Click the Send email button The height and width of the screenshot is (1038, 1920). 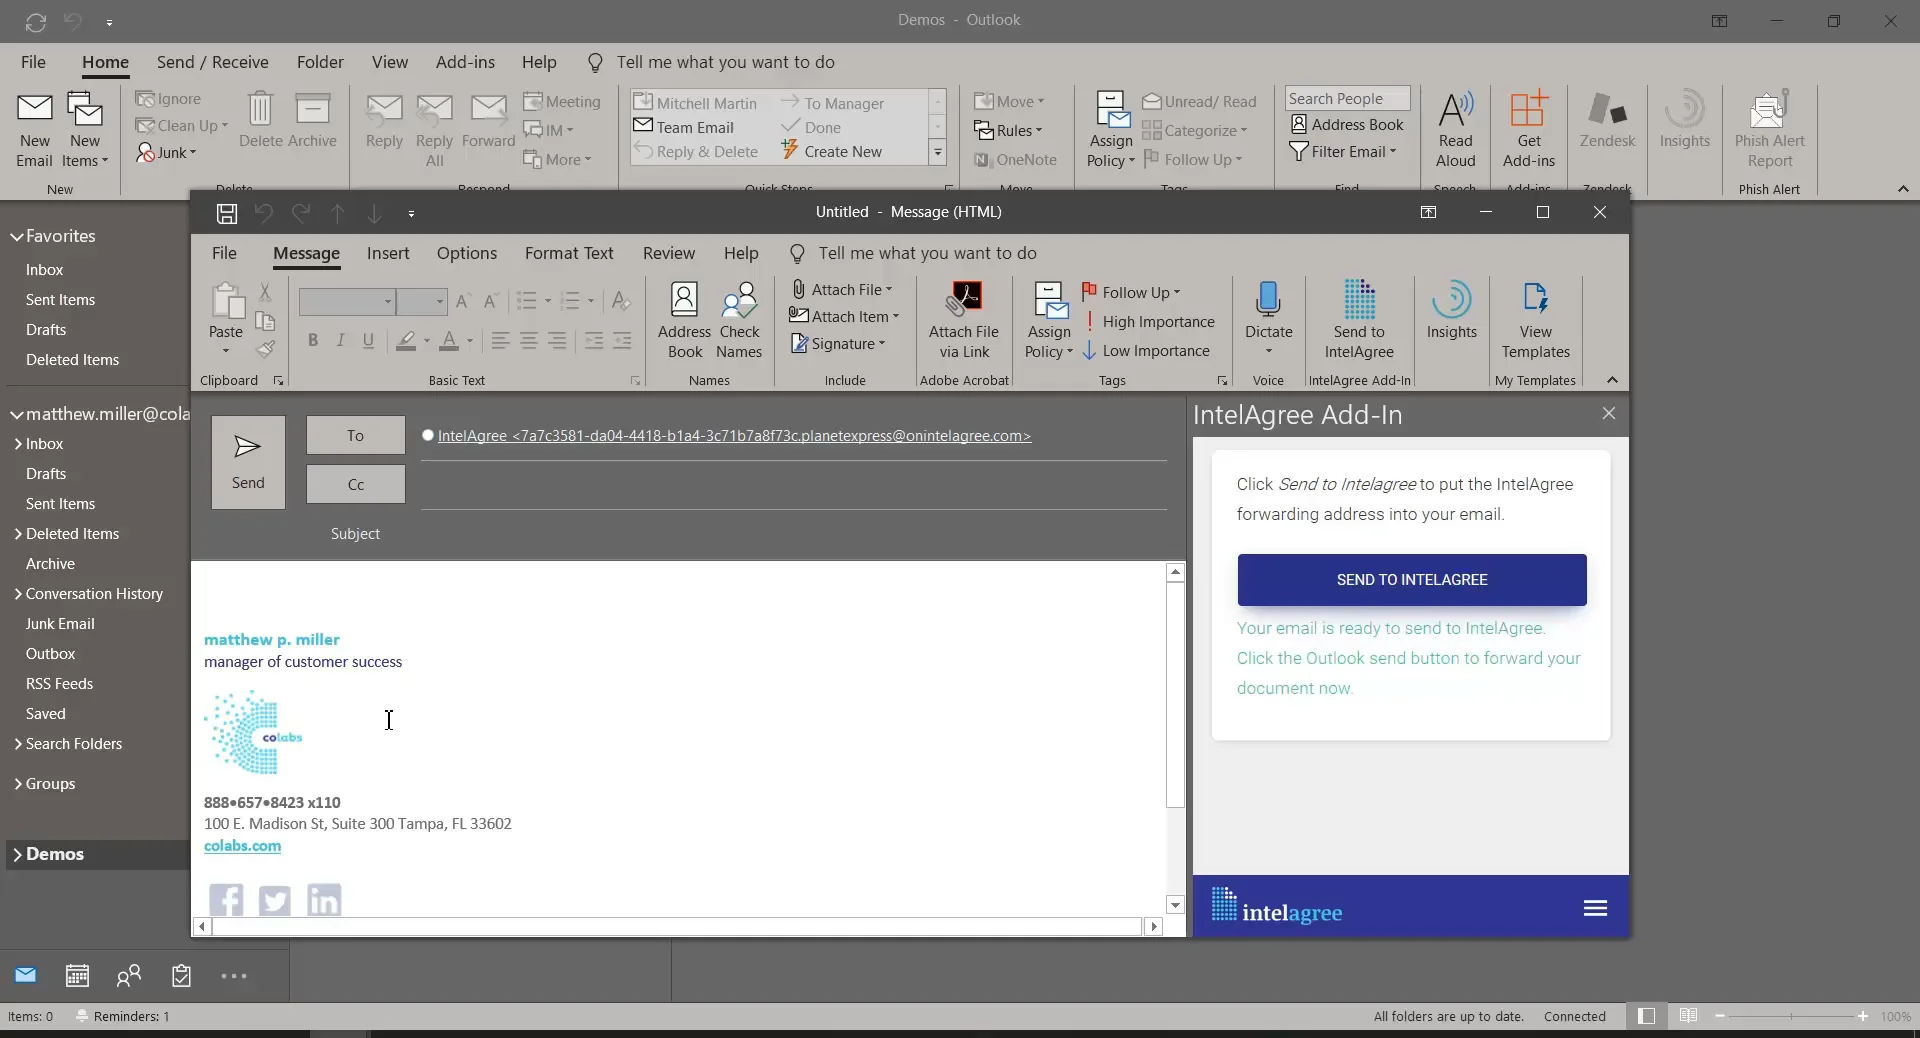[x=248, y=462]
